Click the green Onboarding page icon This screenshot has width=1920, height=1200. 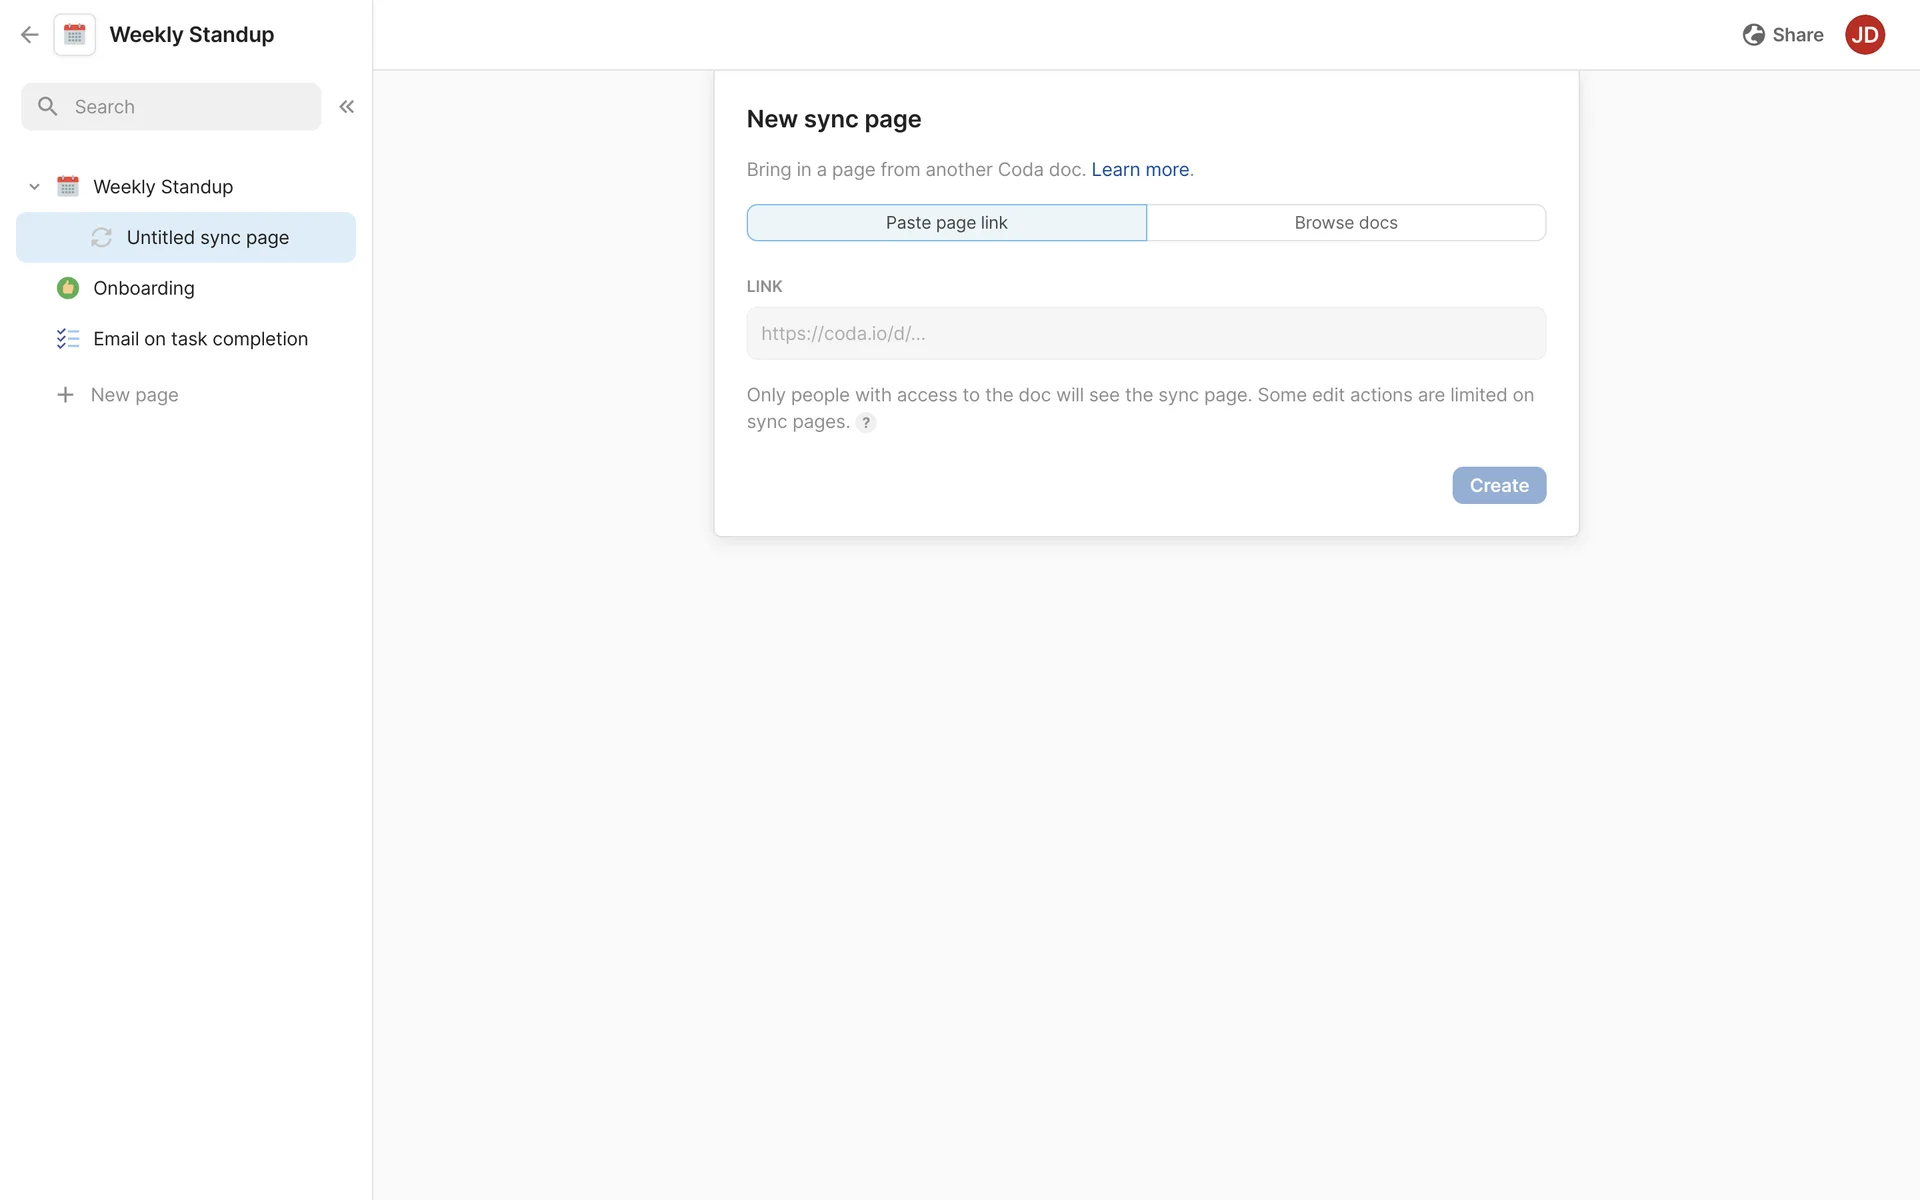point(68,288)
